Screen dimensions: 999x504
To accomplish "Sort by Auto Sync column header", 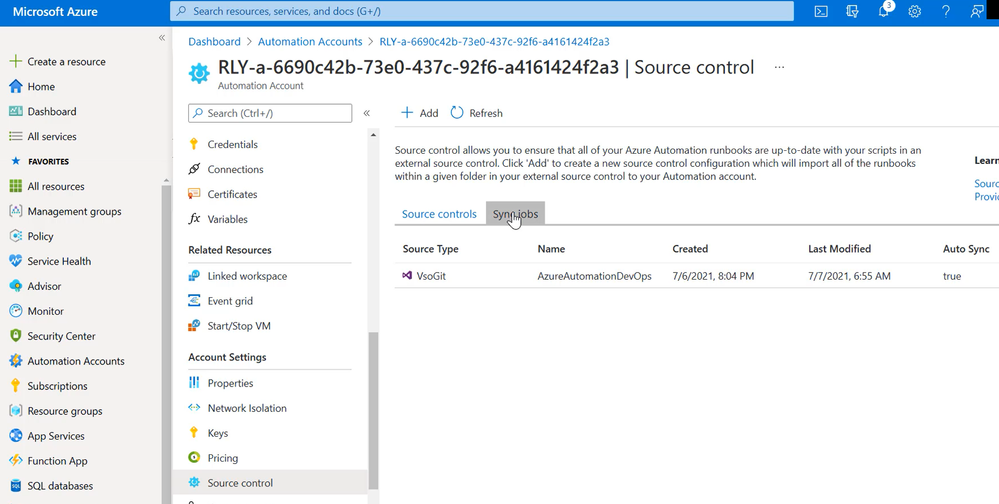I will (966, 248).
